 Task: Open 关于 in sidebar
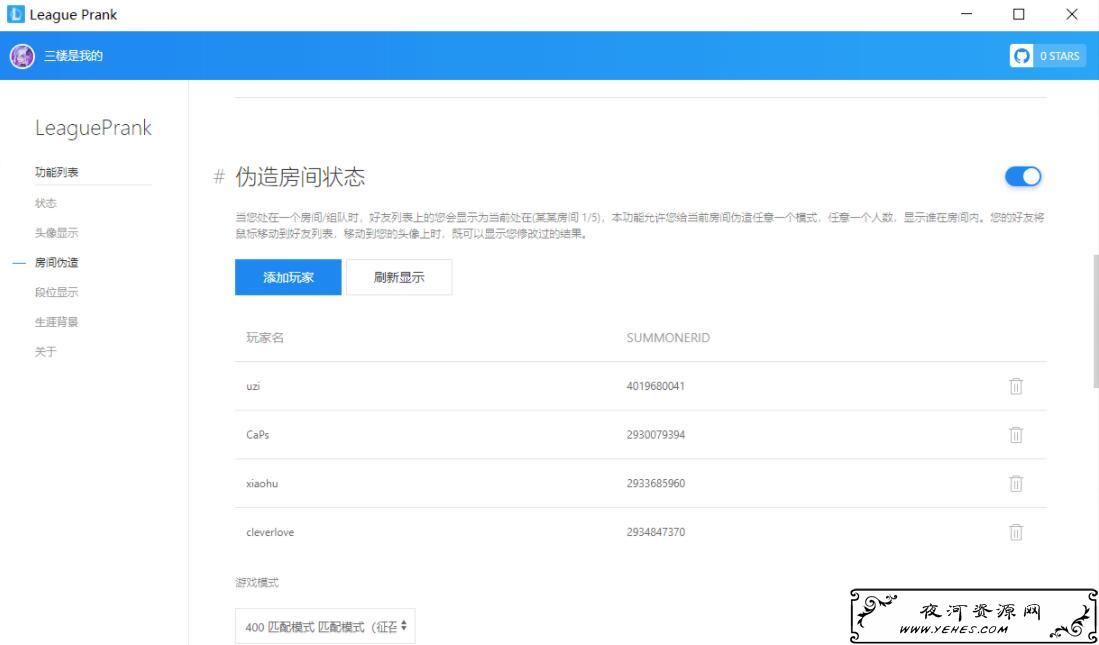46,351
